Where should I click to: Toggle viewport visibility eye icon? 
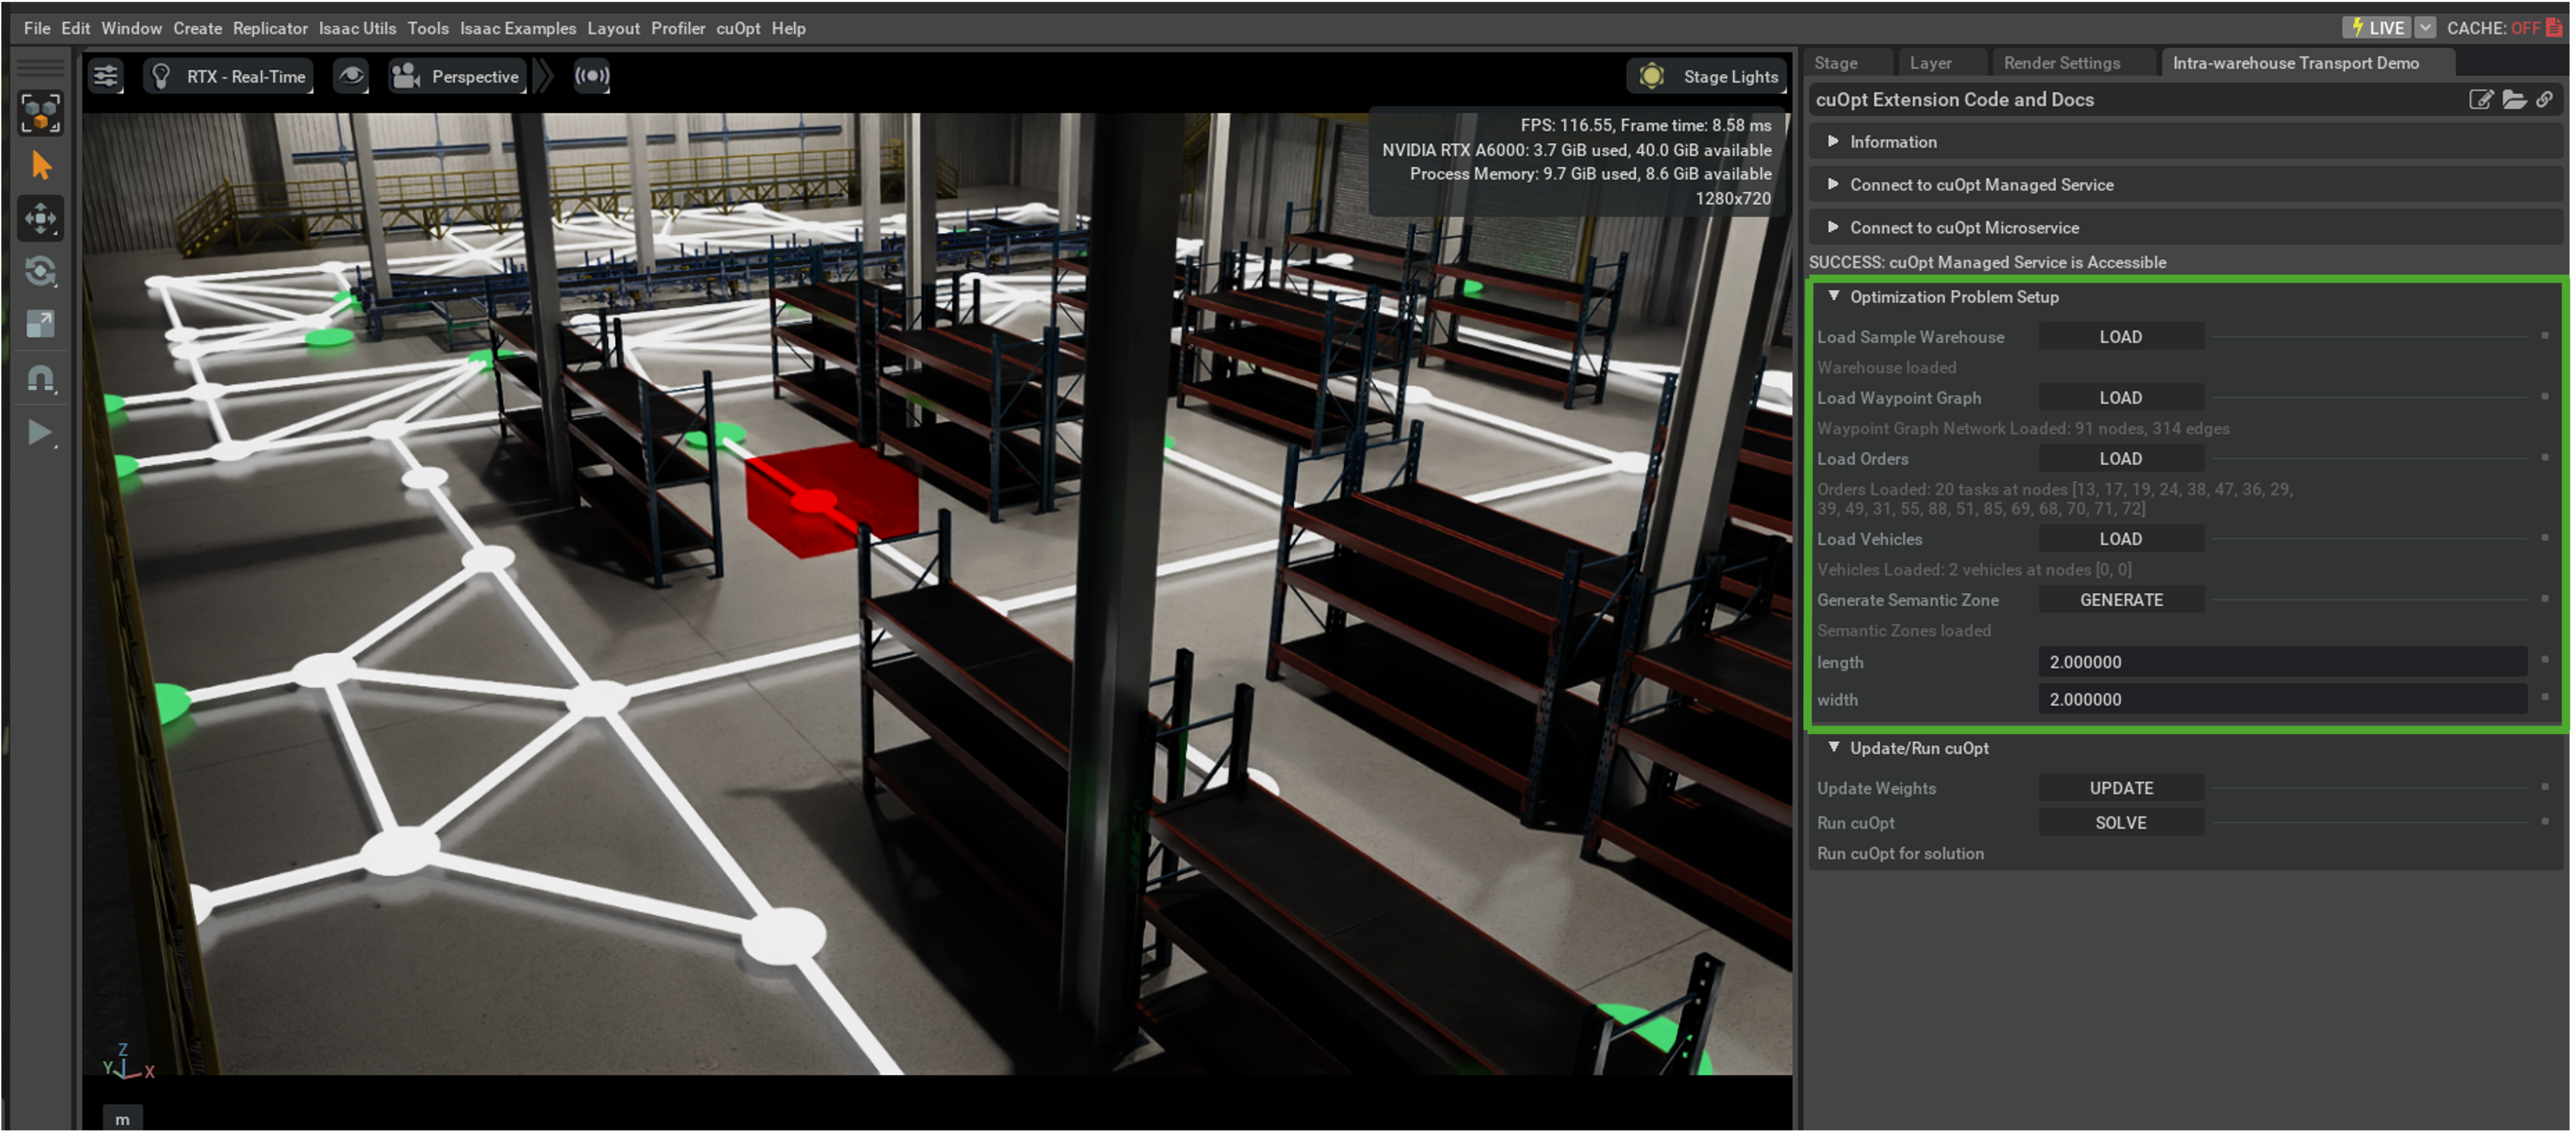pyautogui.click(x=351, y=76)
